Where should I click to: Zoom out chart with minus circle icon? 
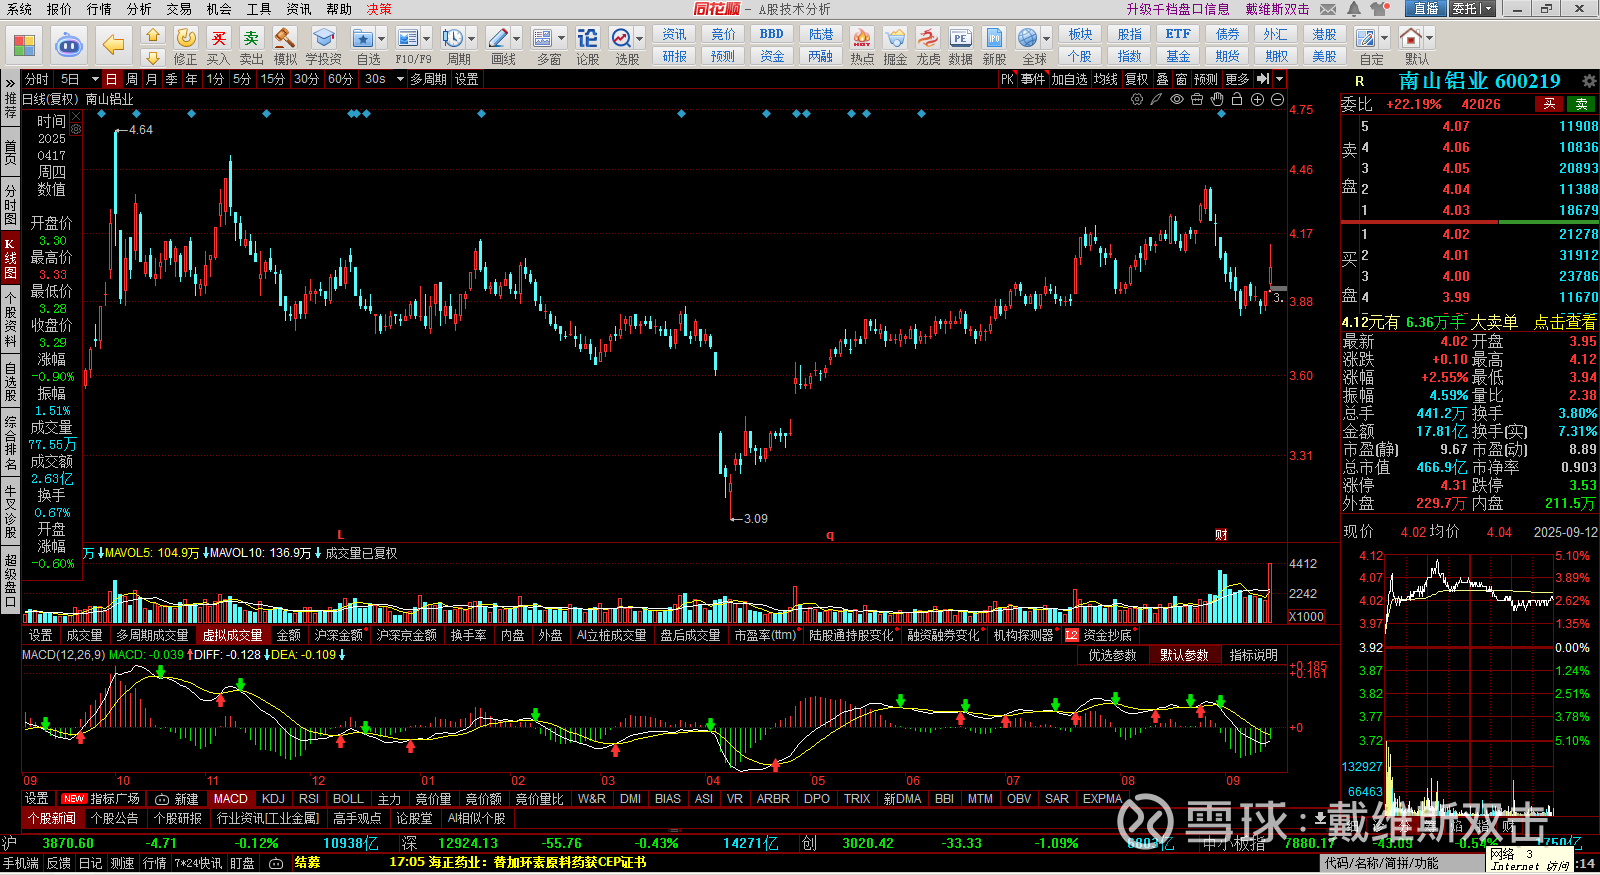[1277, 99]
